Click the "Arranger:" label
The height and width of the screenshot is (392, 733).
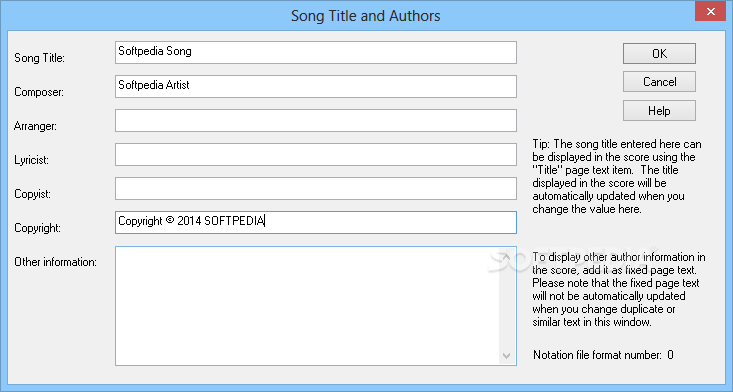(x=36, y=126)
